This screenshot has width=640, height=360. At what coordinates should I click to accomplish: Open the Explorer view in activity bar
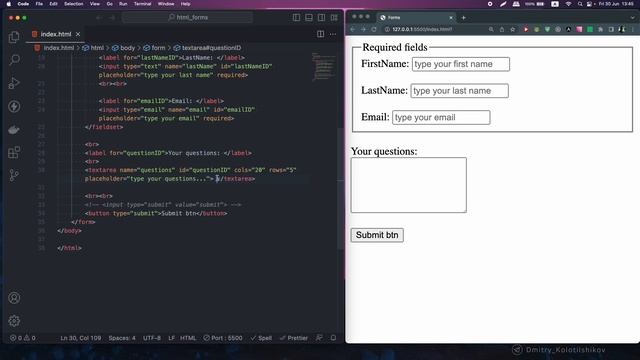pos(14,37)
